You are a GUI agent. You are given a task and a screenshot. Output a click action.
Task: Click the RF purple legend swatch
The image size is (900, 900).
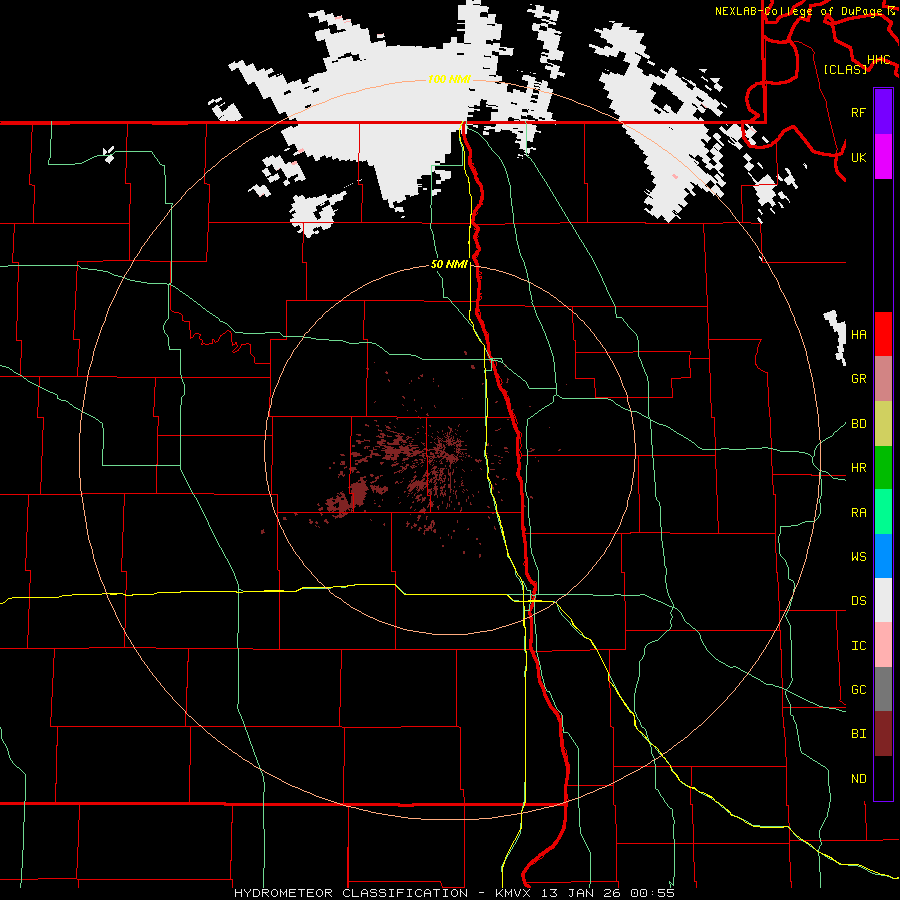tap(883, 112)
